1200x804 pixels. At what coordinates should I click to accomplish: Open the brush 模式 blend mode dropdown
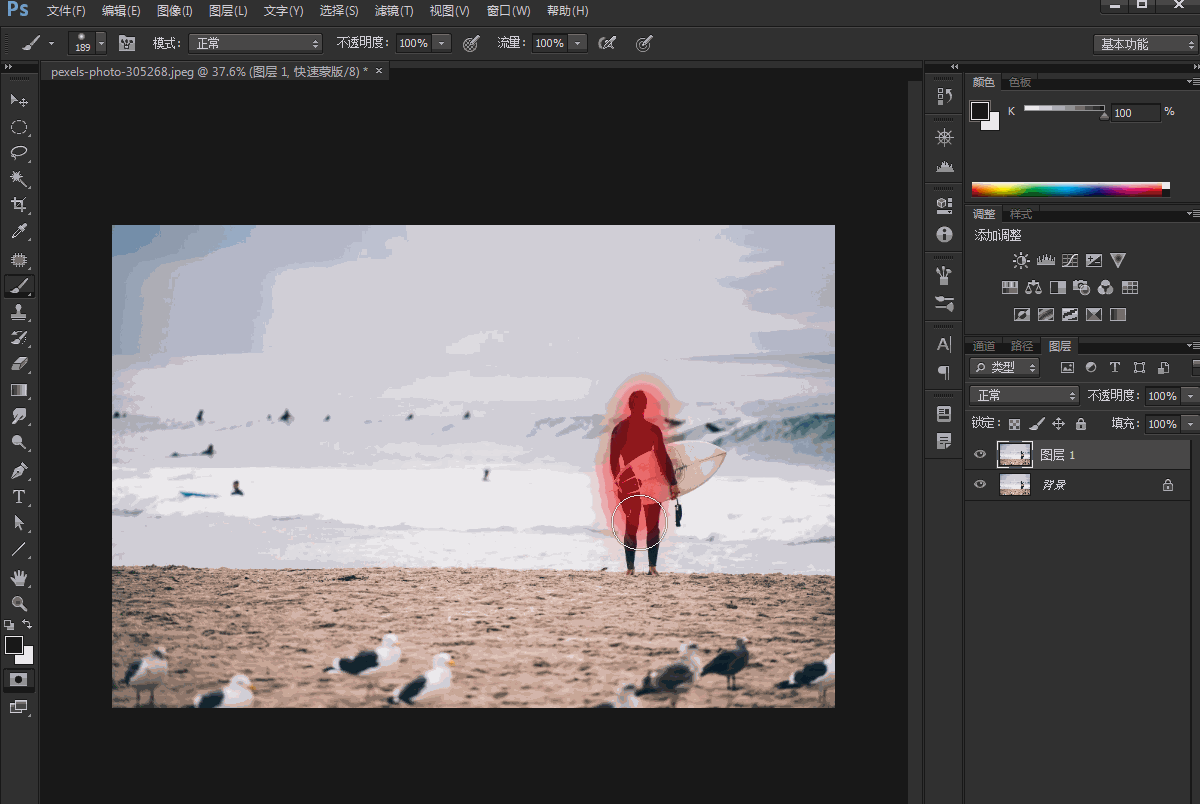256,43
